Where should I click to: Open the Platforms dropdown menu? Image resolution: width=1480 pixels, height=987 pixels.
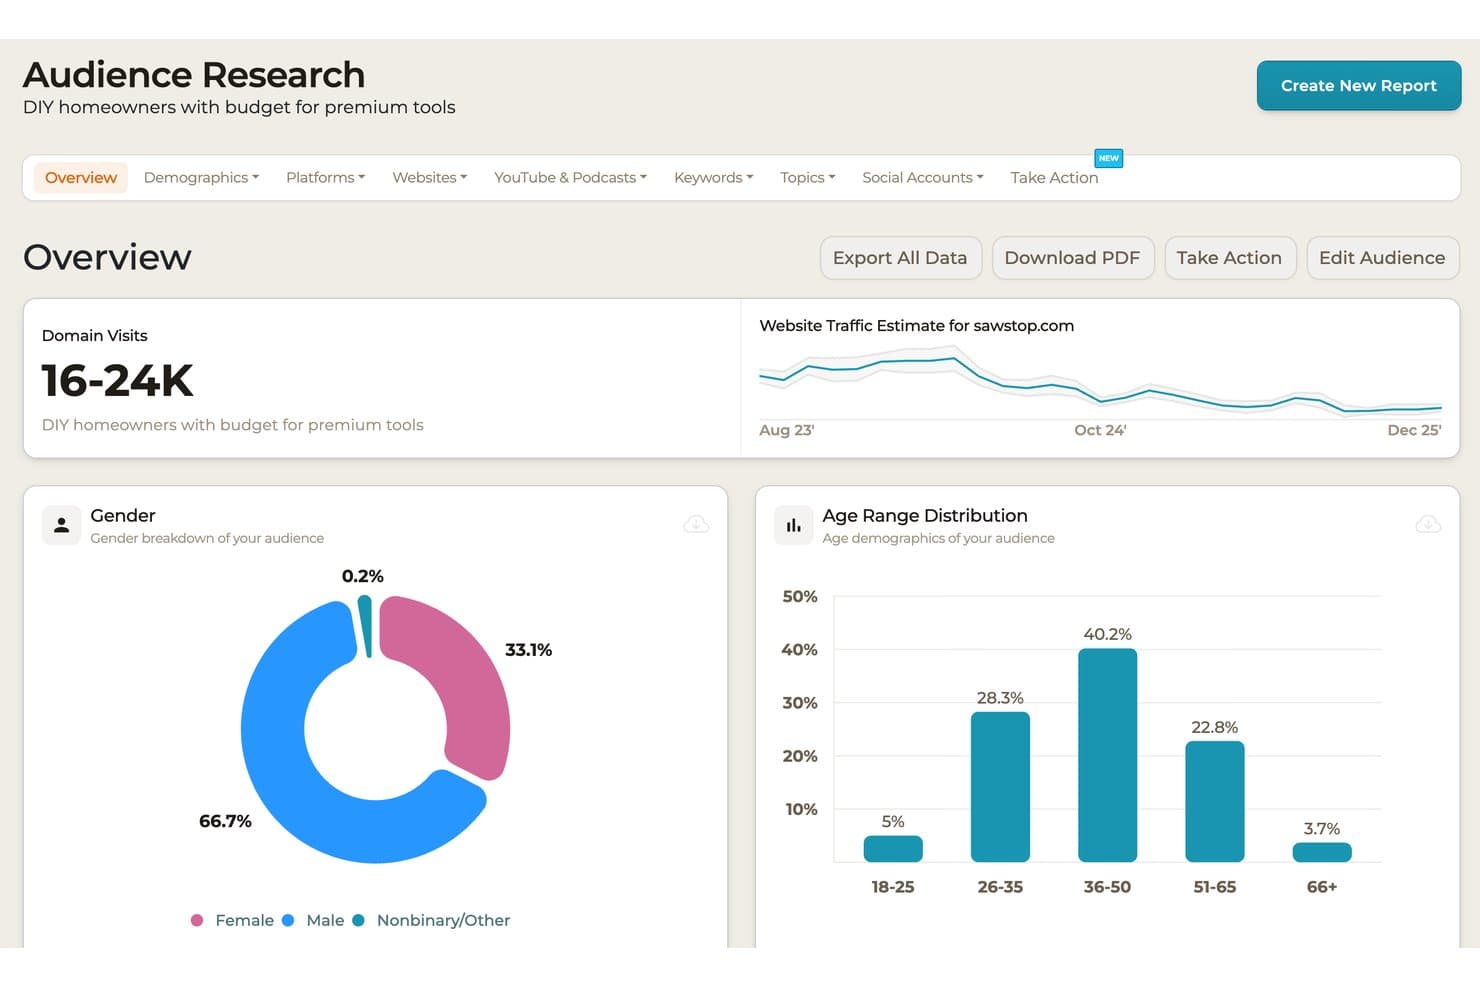pyautogui.click(x=325, y=177)
